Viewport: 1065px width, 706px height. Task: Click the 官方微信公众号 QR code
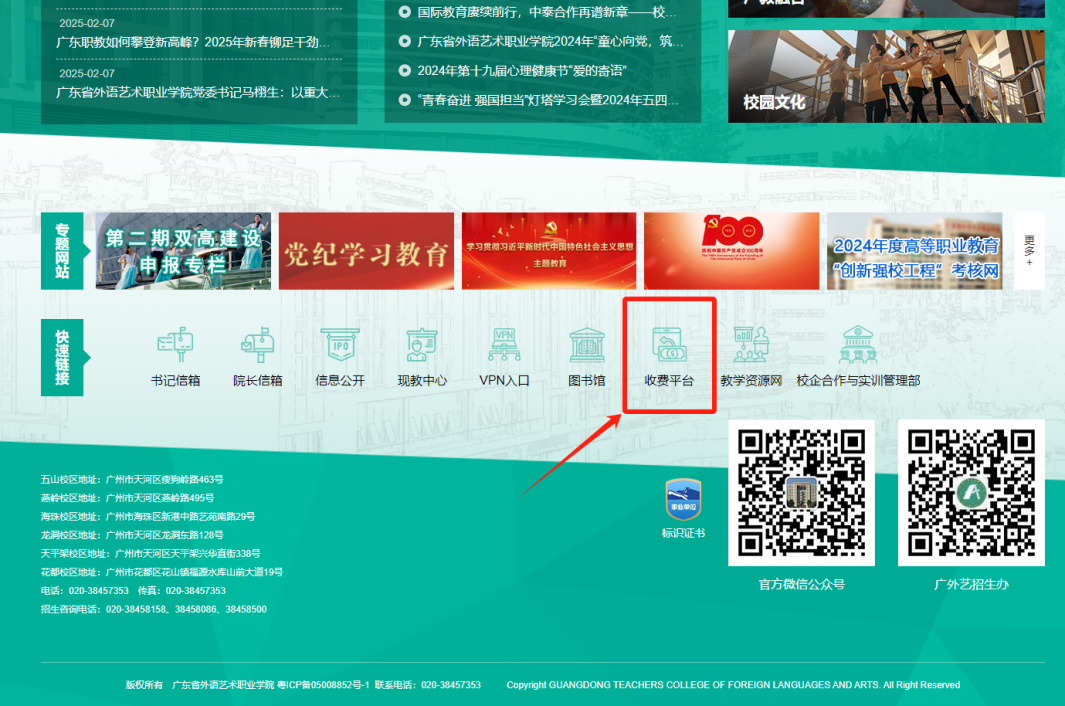(801, 493)
